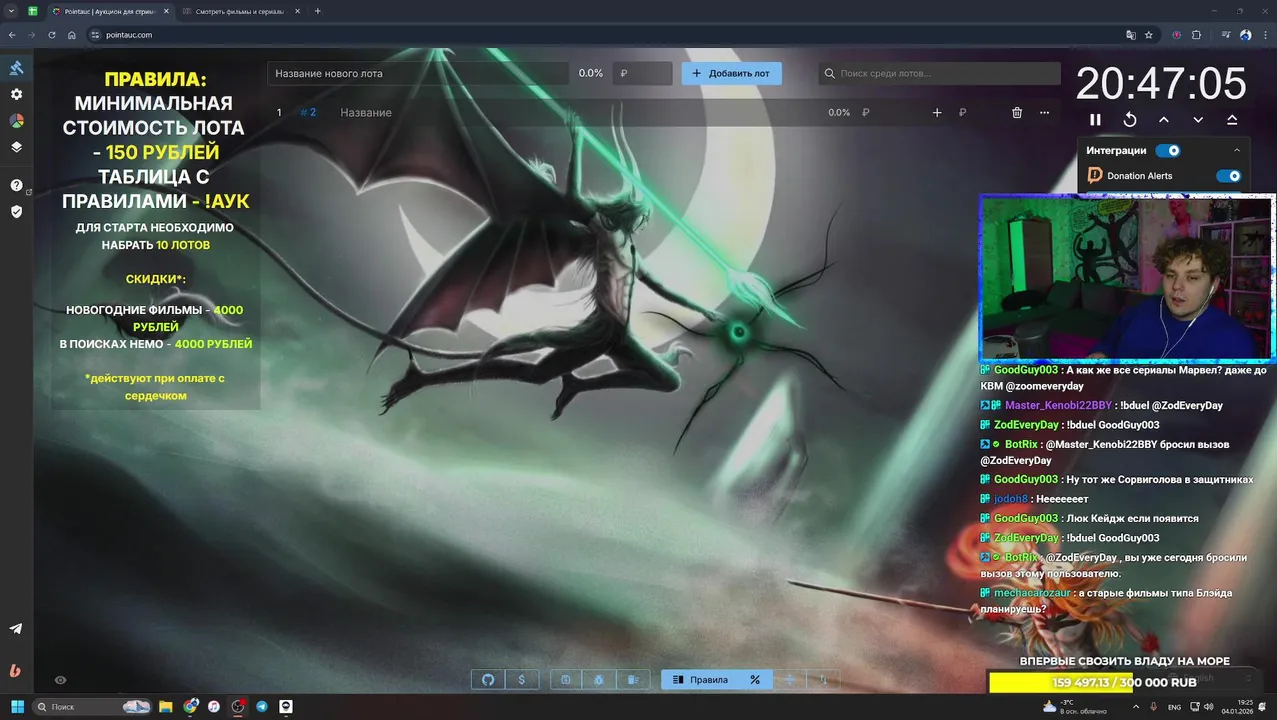Image resolution: width=1277 pixels, height=720 pixels.
Task: Open the layers icon in left sidebar
Action: (x=16, y=147)
